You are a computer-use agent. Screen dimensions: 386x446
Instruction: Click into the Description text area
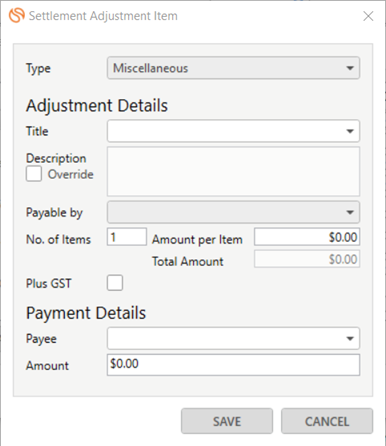[233, 171]
